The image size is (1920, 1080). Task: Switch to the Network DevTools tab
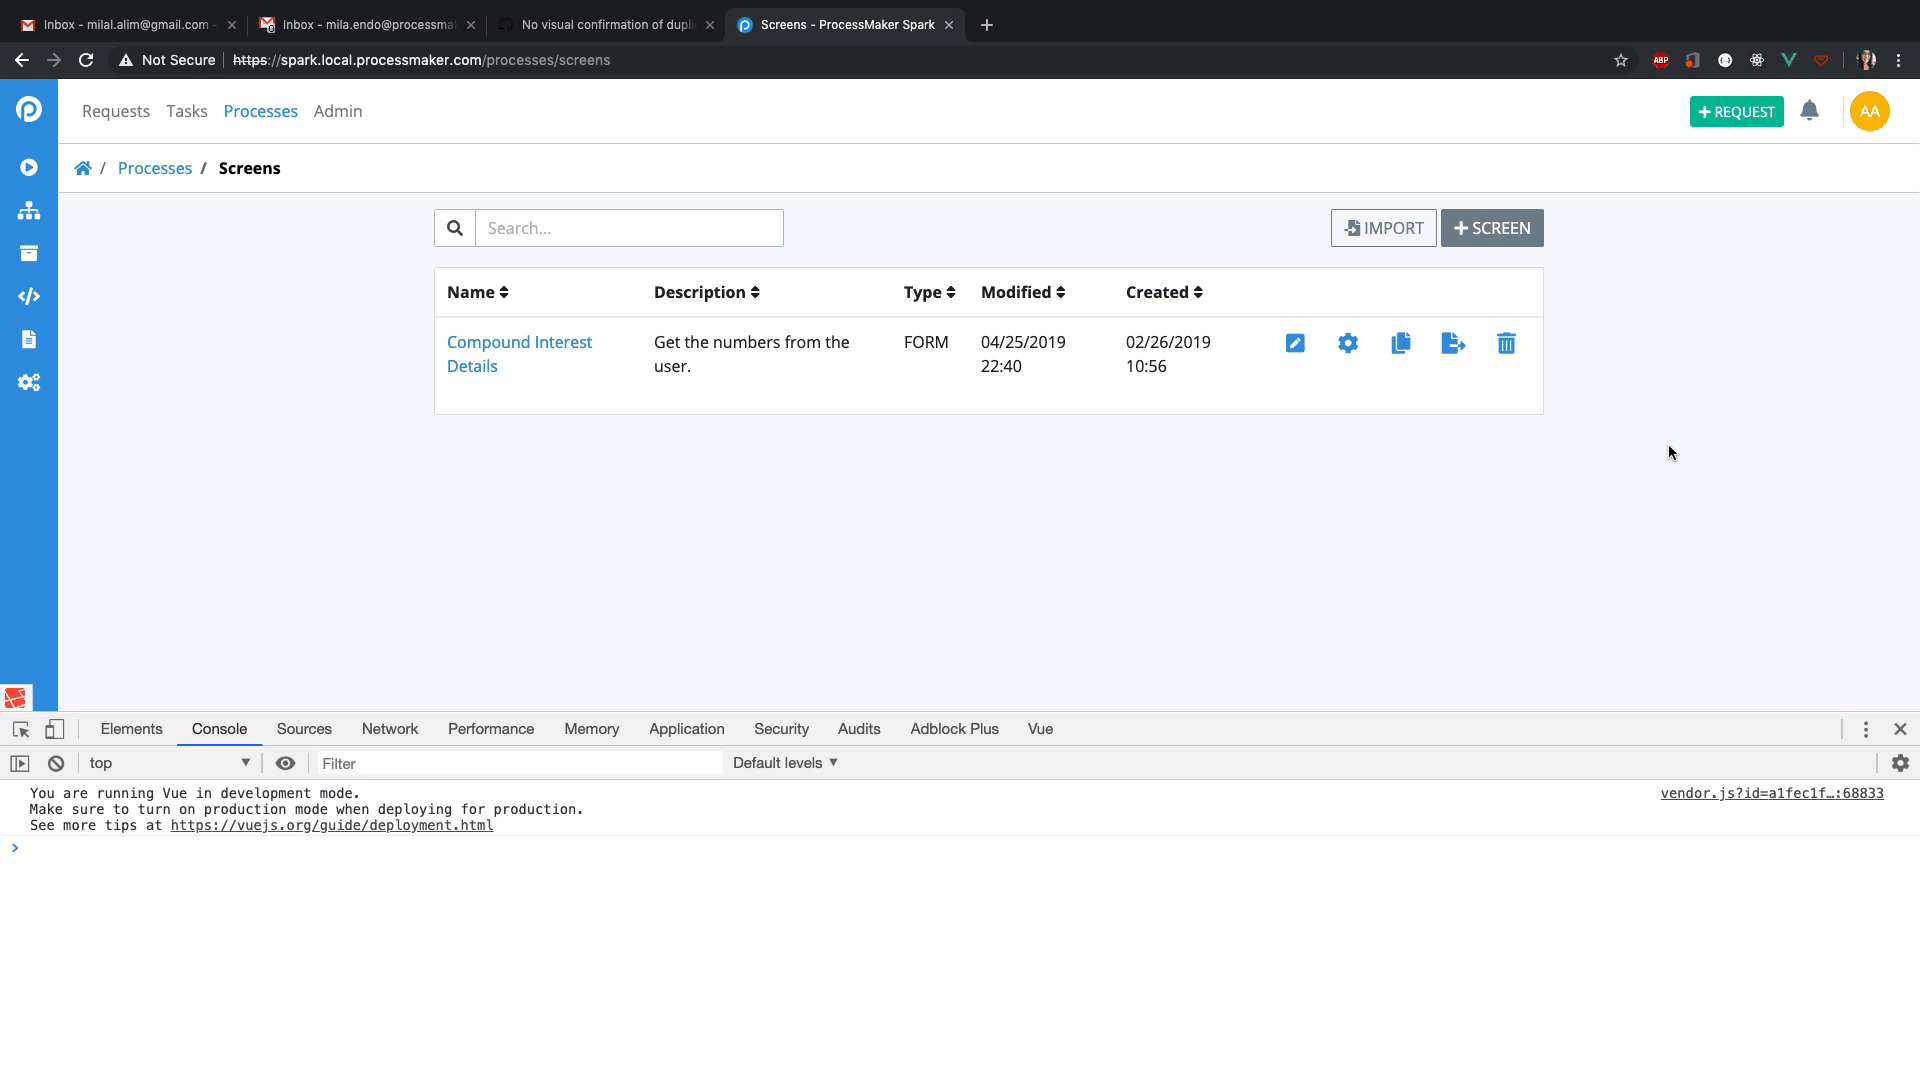point(390,729)
